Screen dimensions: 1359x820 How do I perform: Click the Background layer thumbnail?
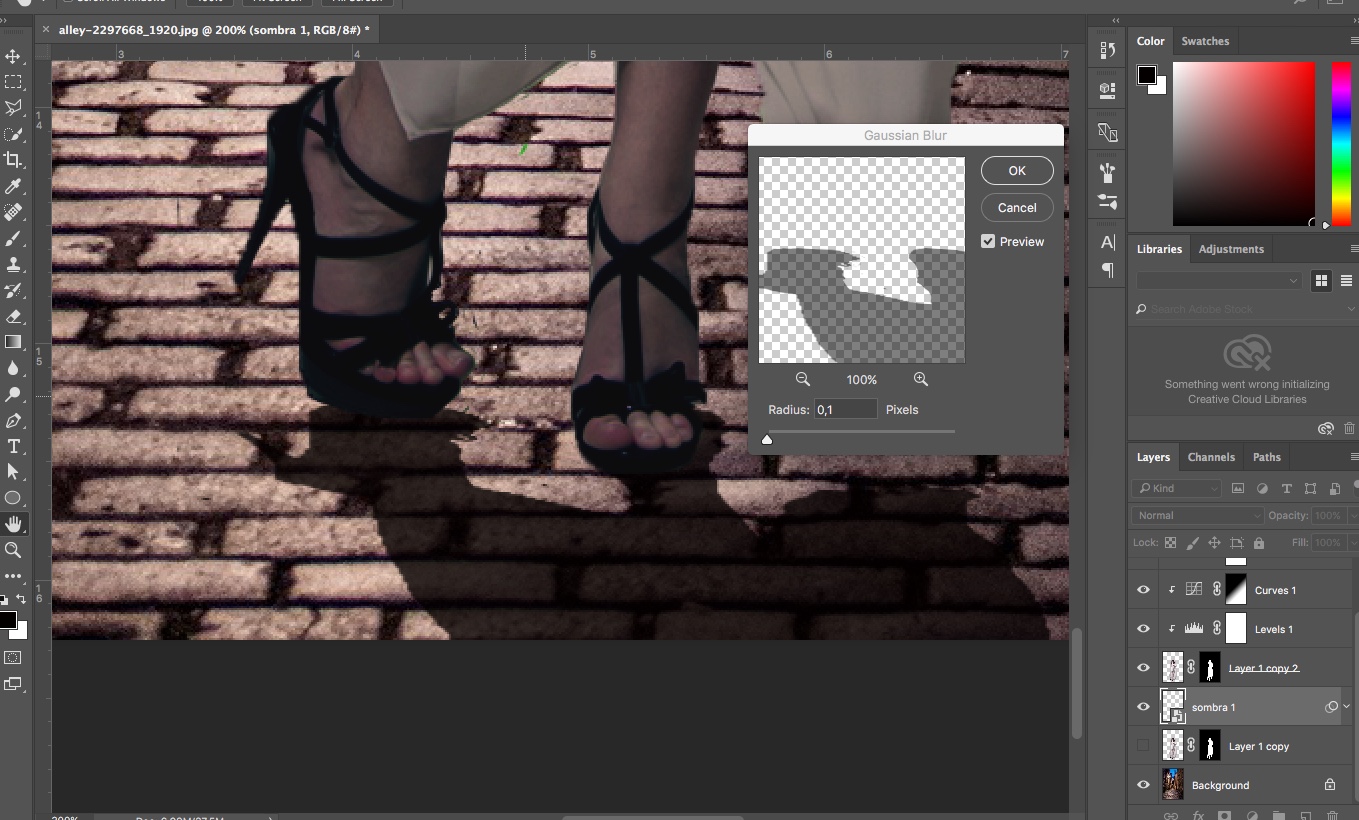point(1173,785)
